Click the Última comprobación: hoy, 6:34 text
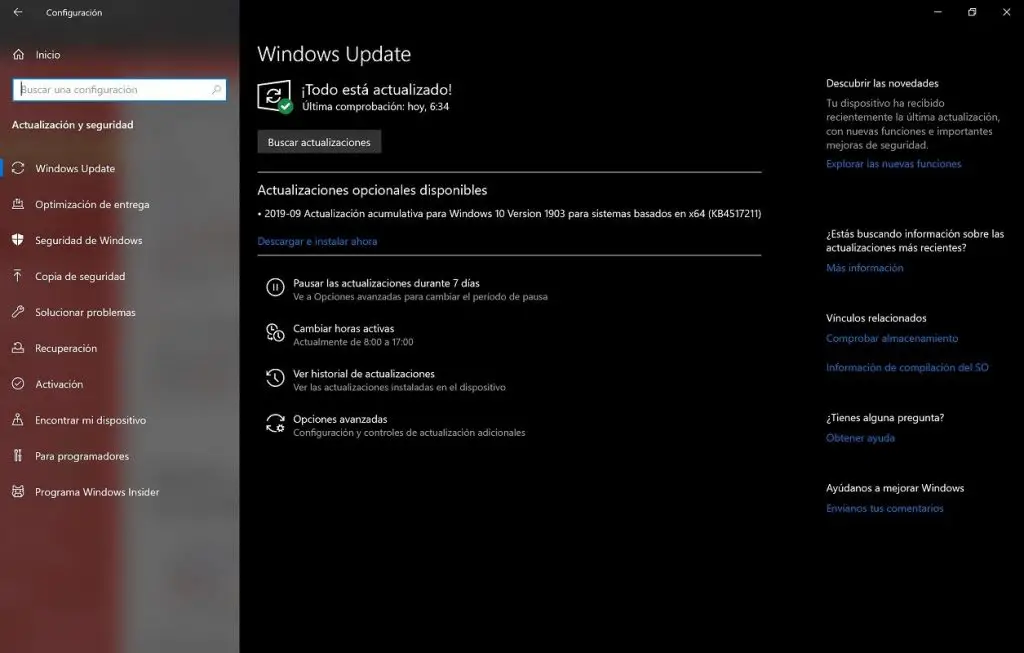1024x653 pixels. 376,106
